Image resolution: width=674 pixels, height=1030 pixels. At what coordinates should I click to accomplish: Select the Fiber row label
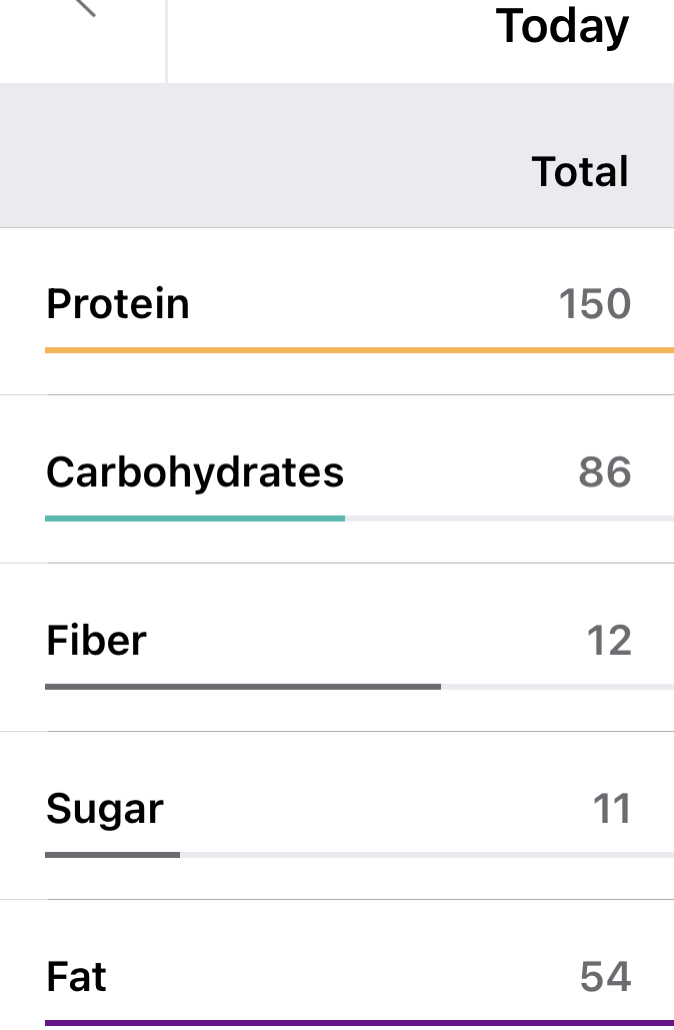coord(96,640)
